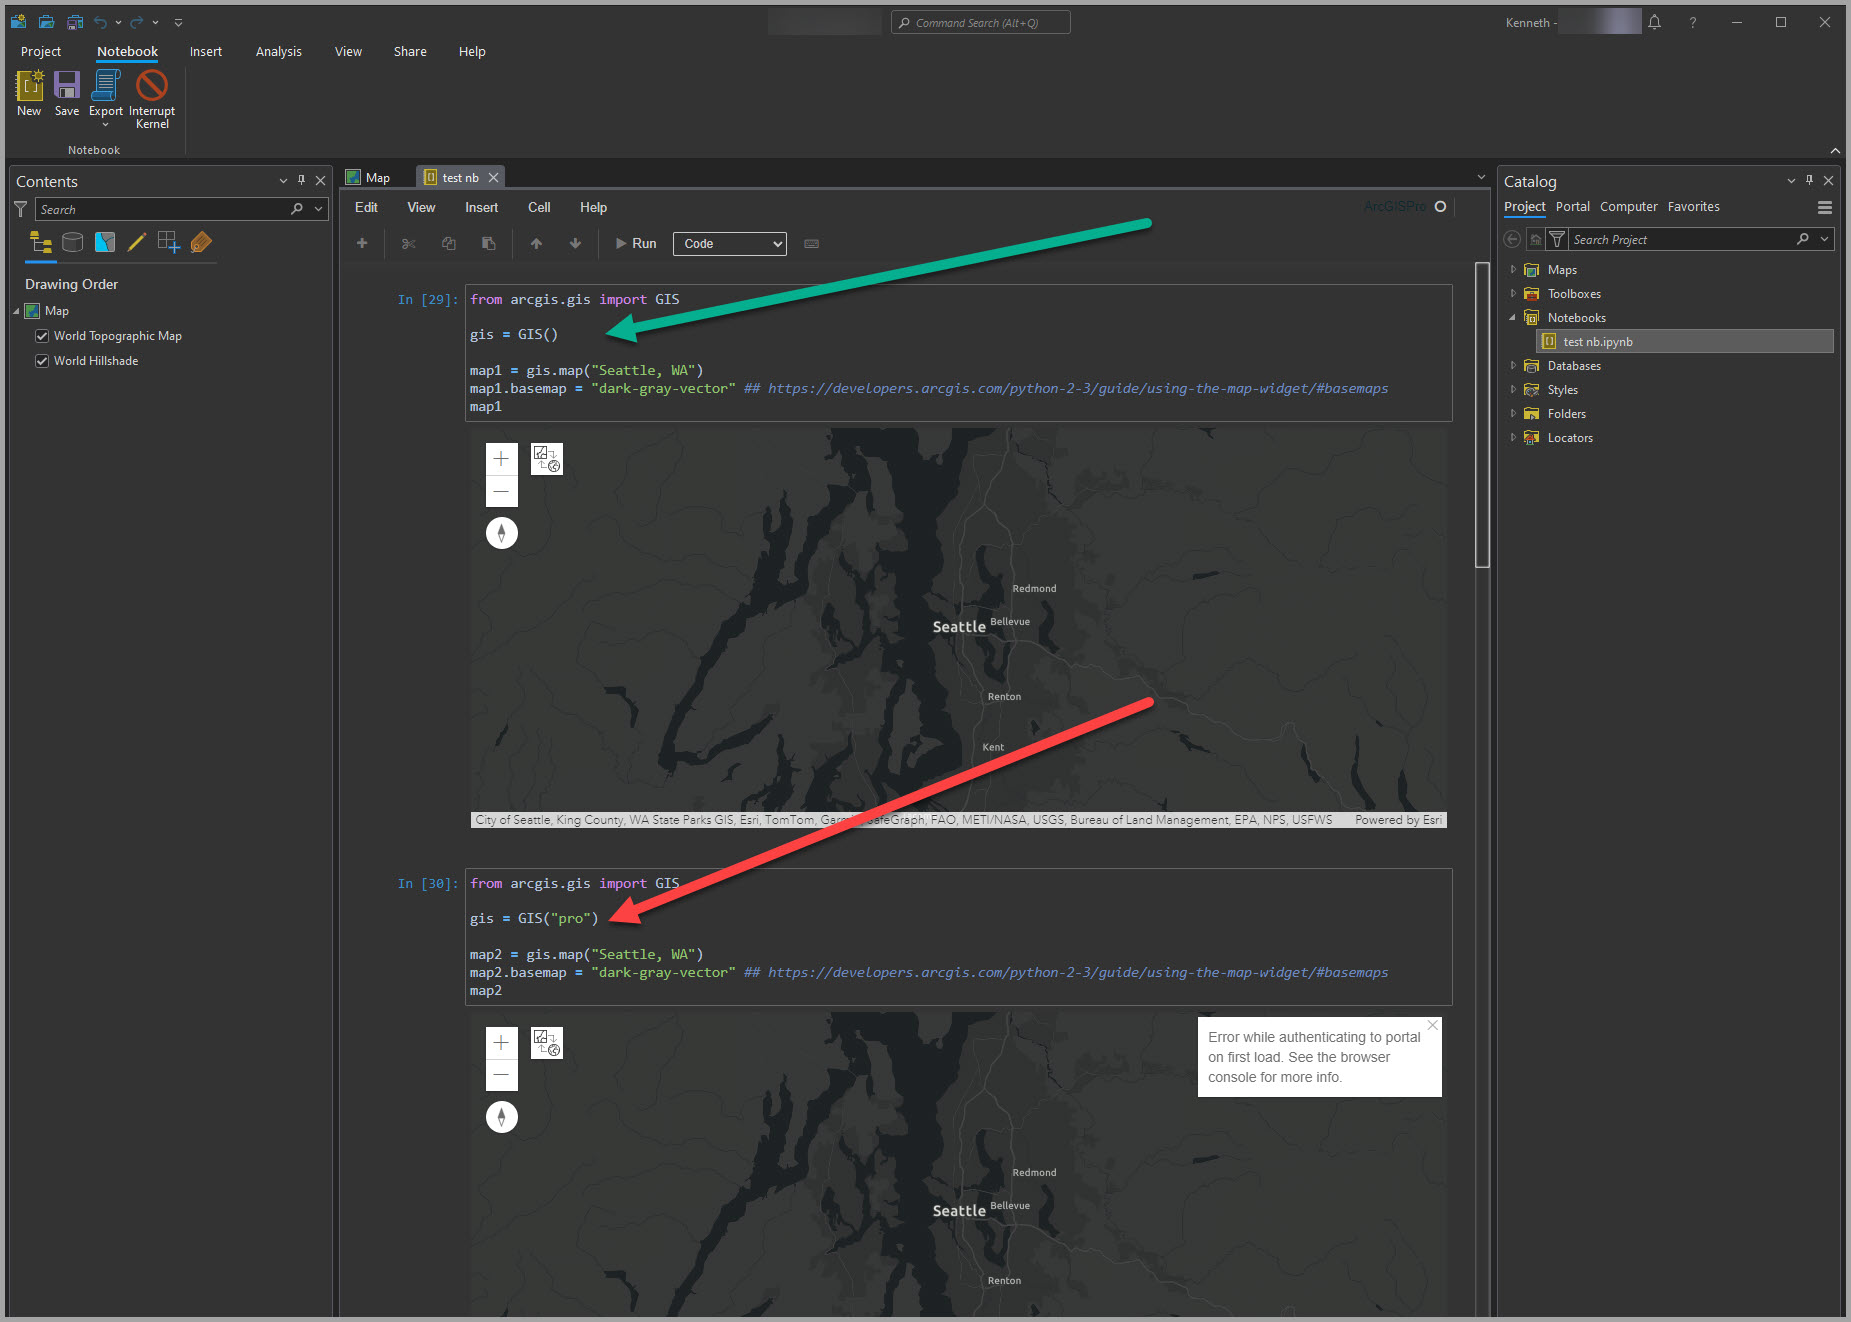Open the notebook Cell menu

point(539,207)
